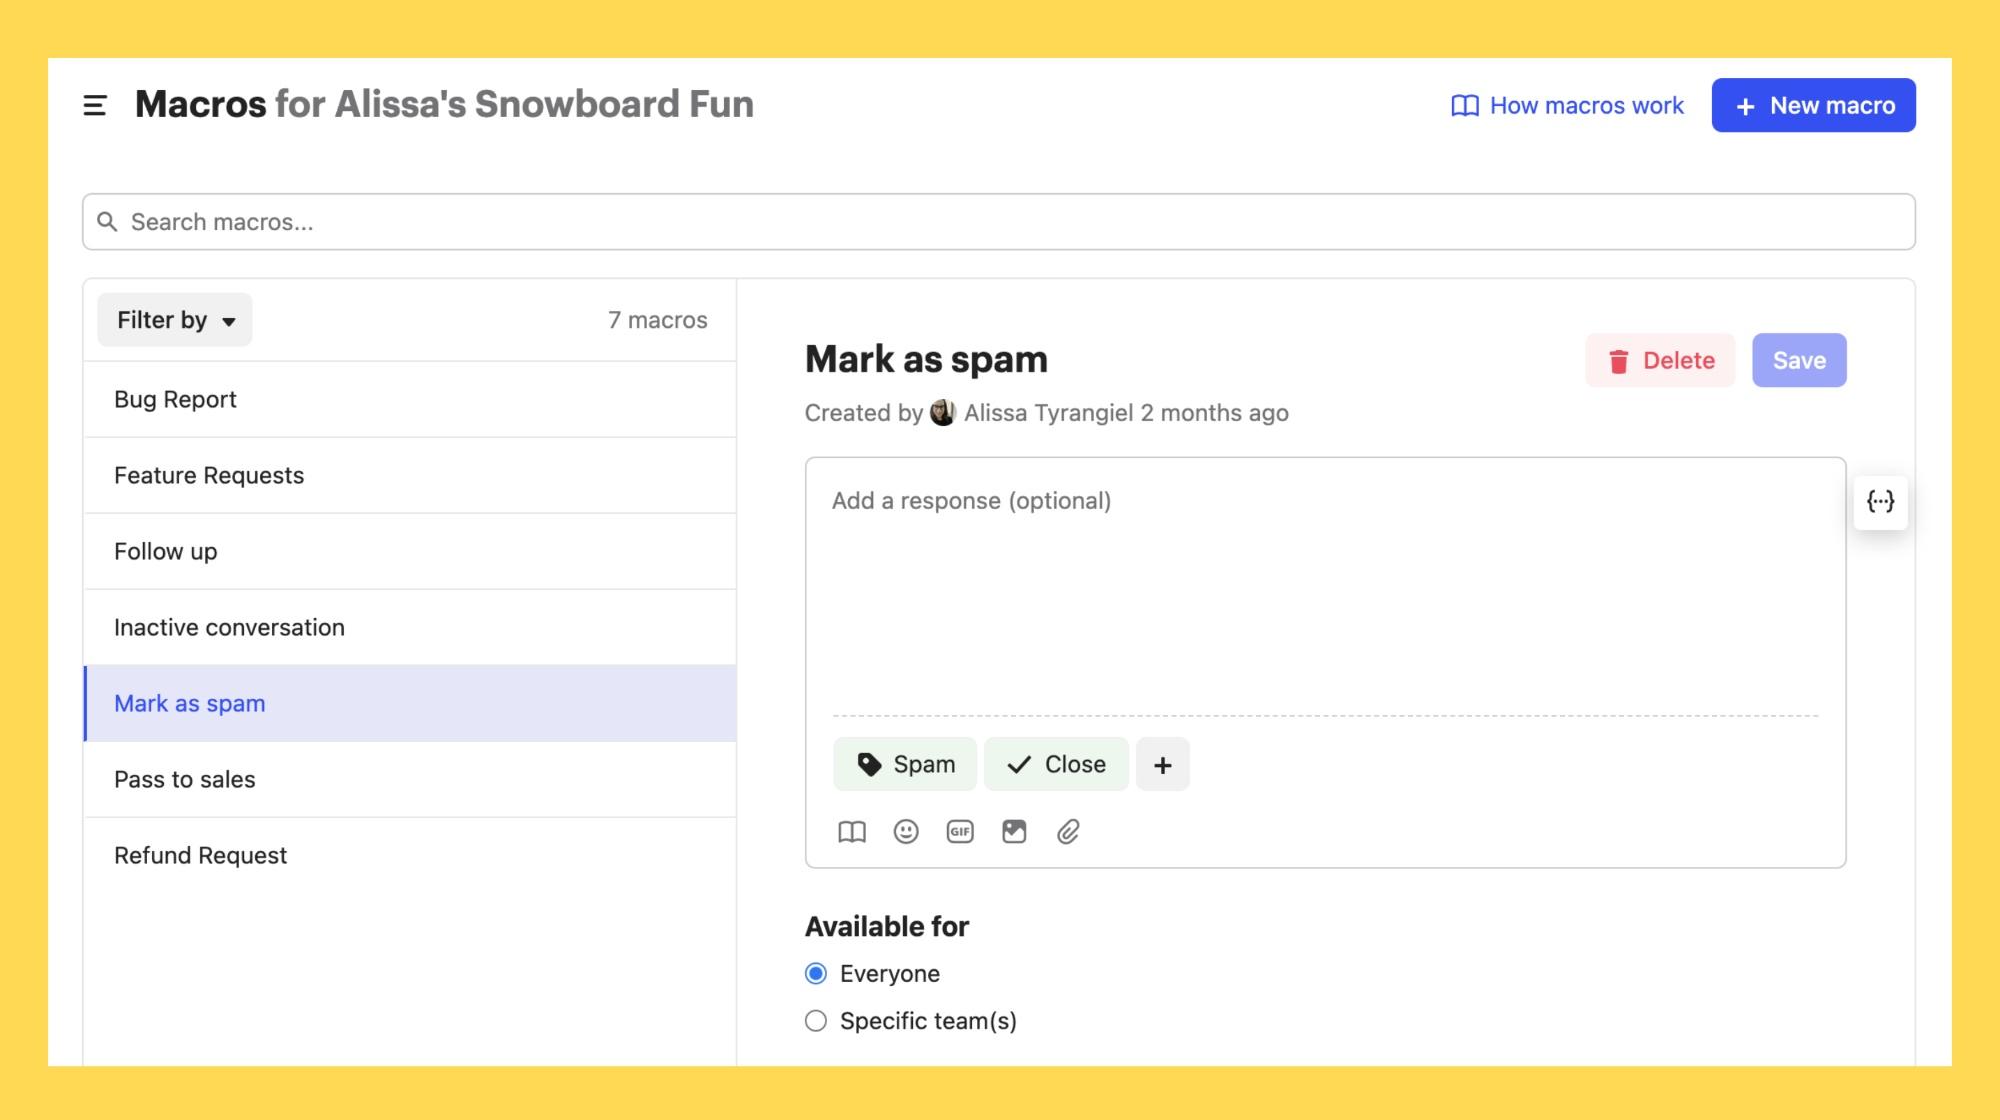Choose Specific team(s) availability
Image resolution: width=2000 pixels, height=1120 pixels.
pyautogui.click(x=815, y=1020)
